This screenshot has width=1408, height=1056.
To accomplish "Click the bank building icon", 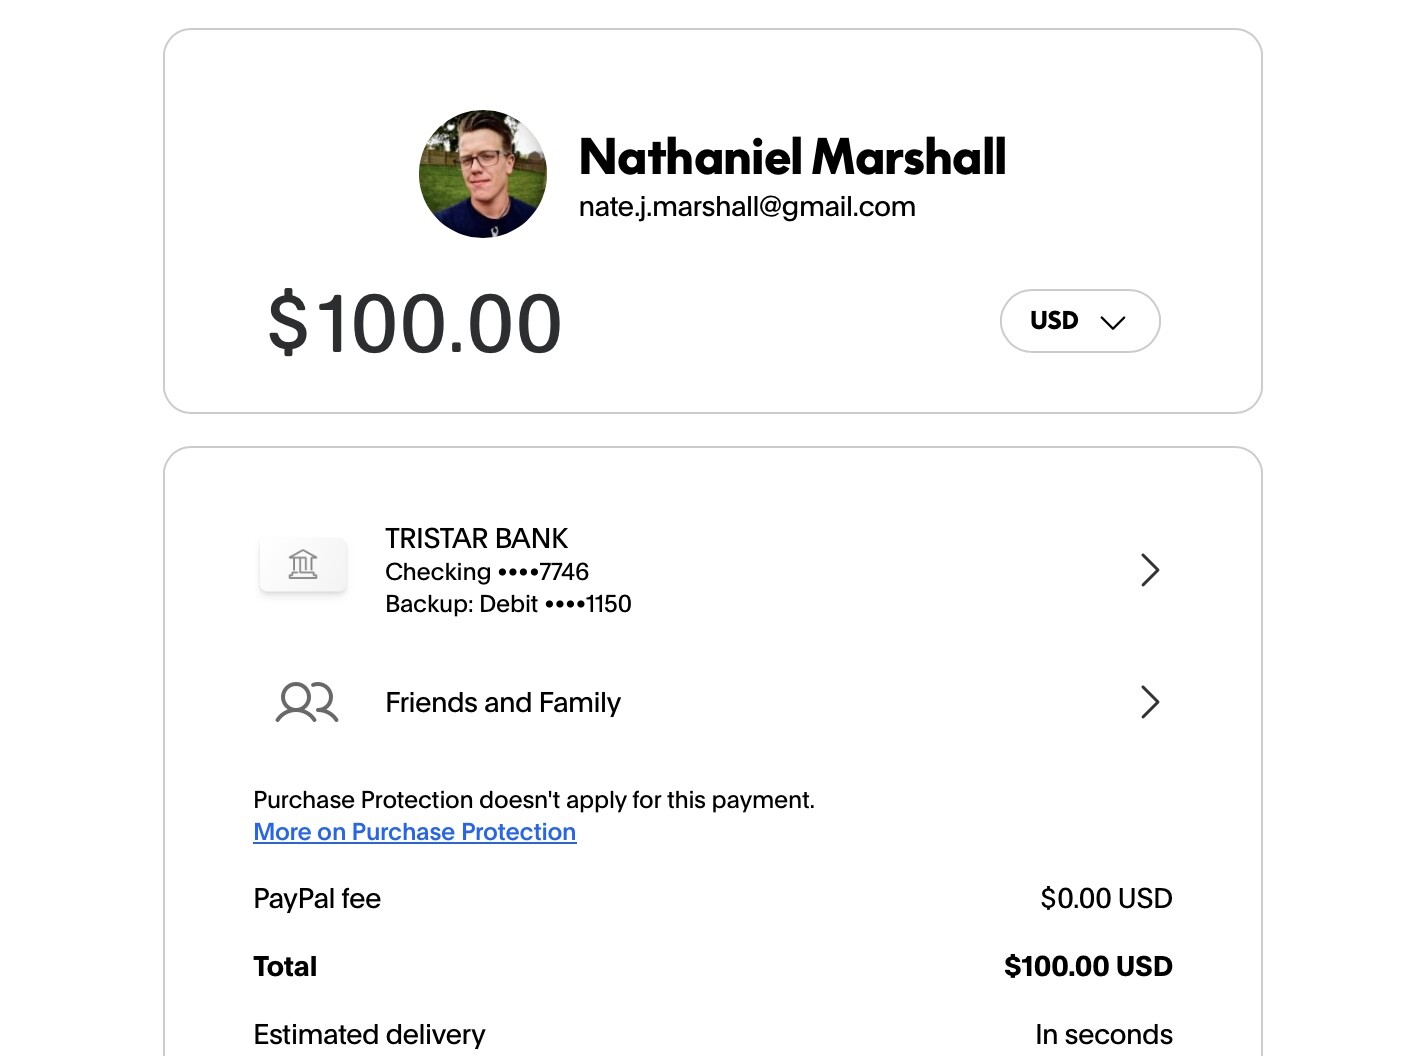I will (x=303, y=565).
